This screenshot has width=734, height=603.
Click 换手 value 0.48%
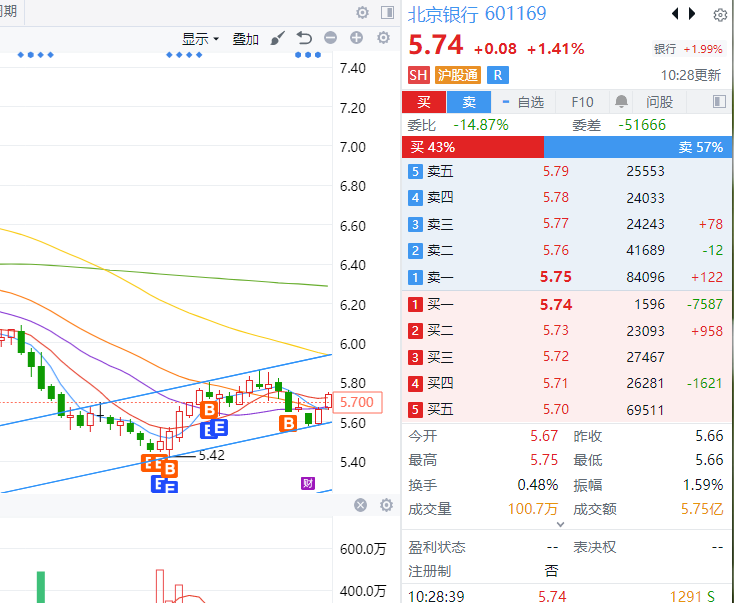point(537,485)
